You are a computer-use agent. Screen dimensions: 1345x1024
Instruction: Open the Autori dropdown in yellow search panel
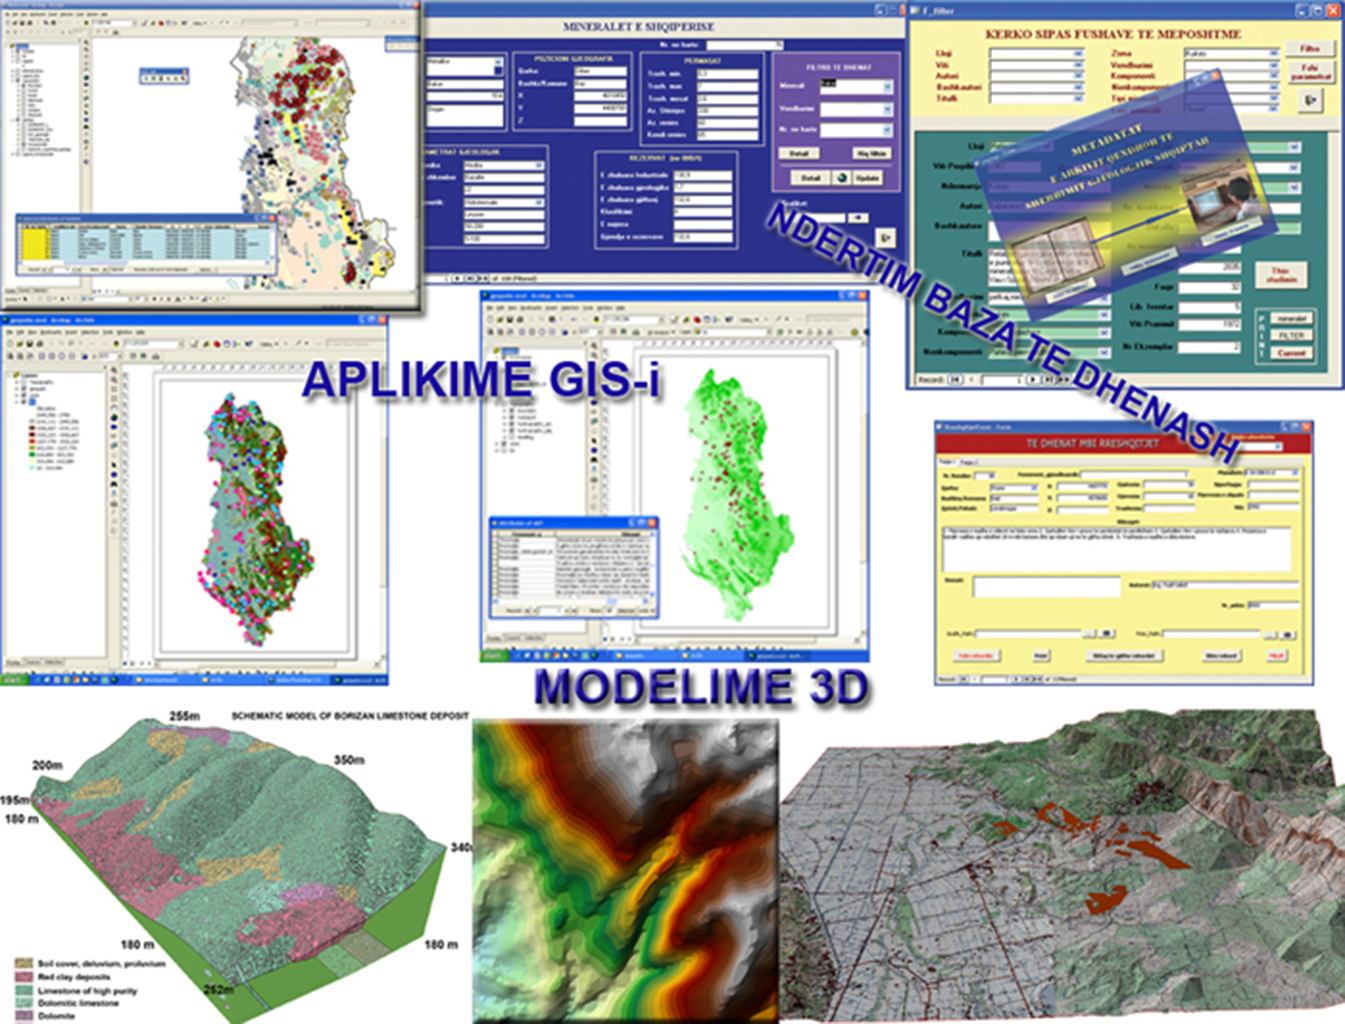pyautogui.click(x=1078, y=76)
